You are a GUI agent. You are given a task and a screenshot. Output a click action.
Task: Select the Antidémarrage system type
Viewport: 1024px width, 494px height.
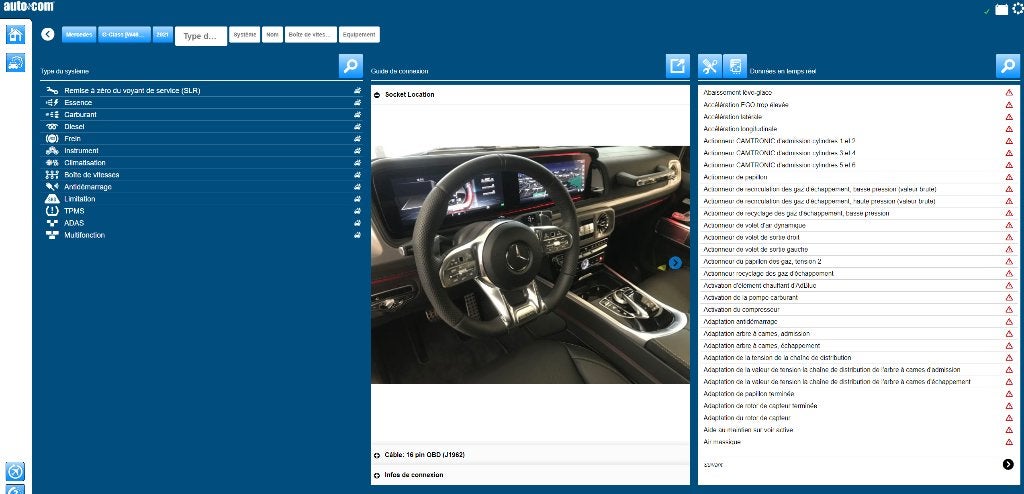[201, 187]
